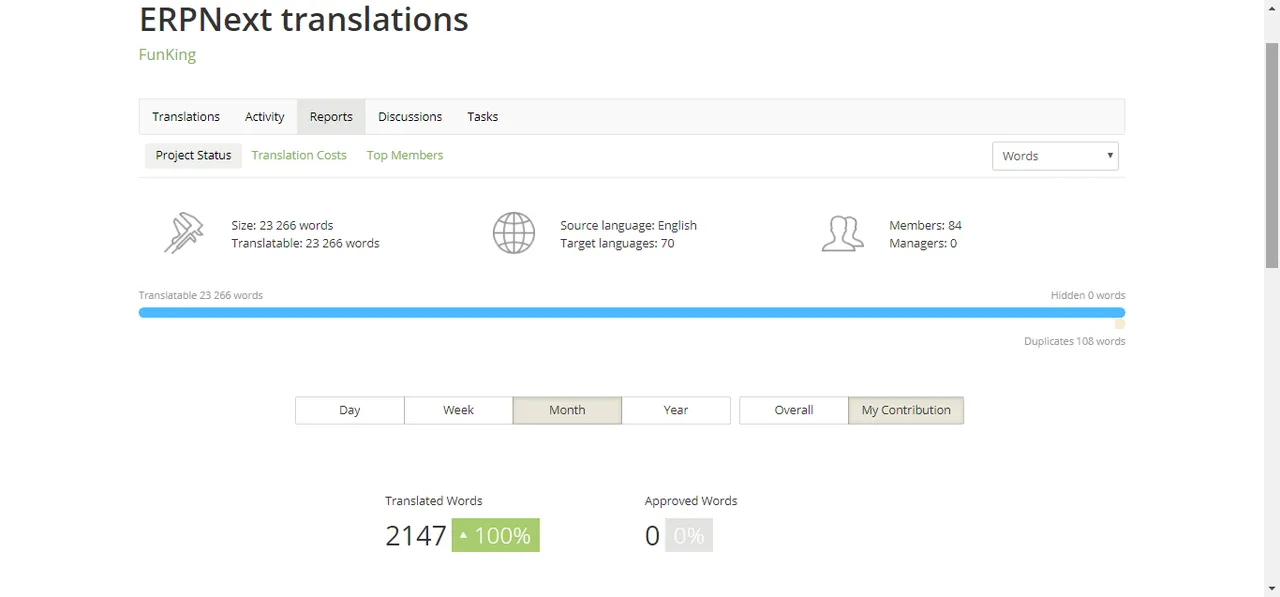Select the Month time period

tap(567, 410)
